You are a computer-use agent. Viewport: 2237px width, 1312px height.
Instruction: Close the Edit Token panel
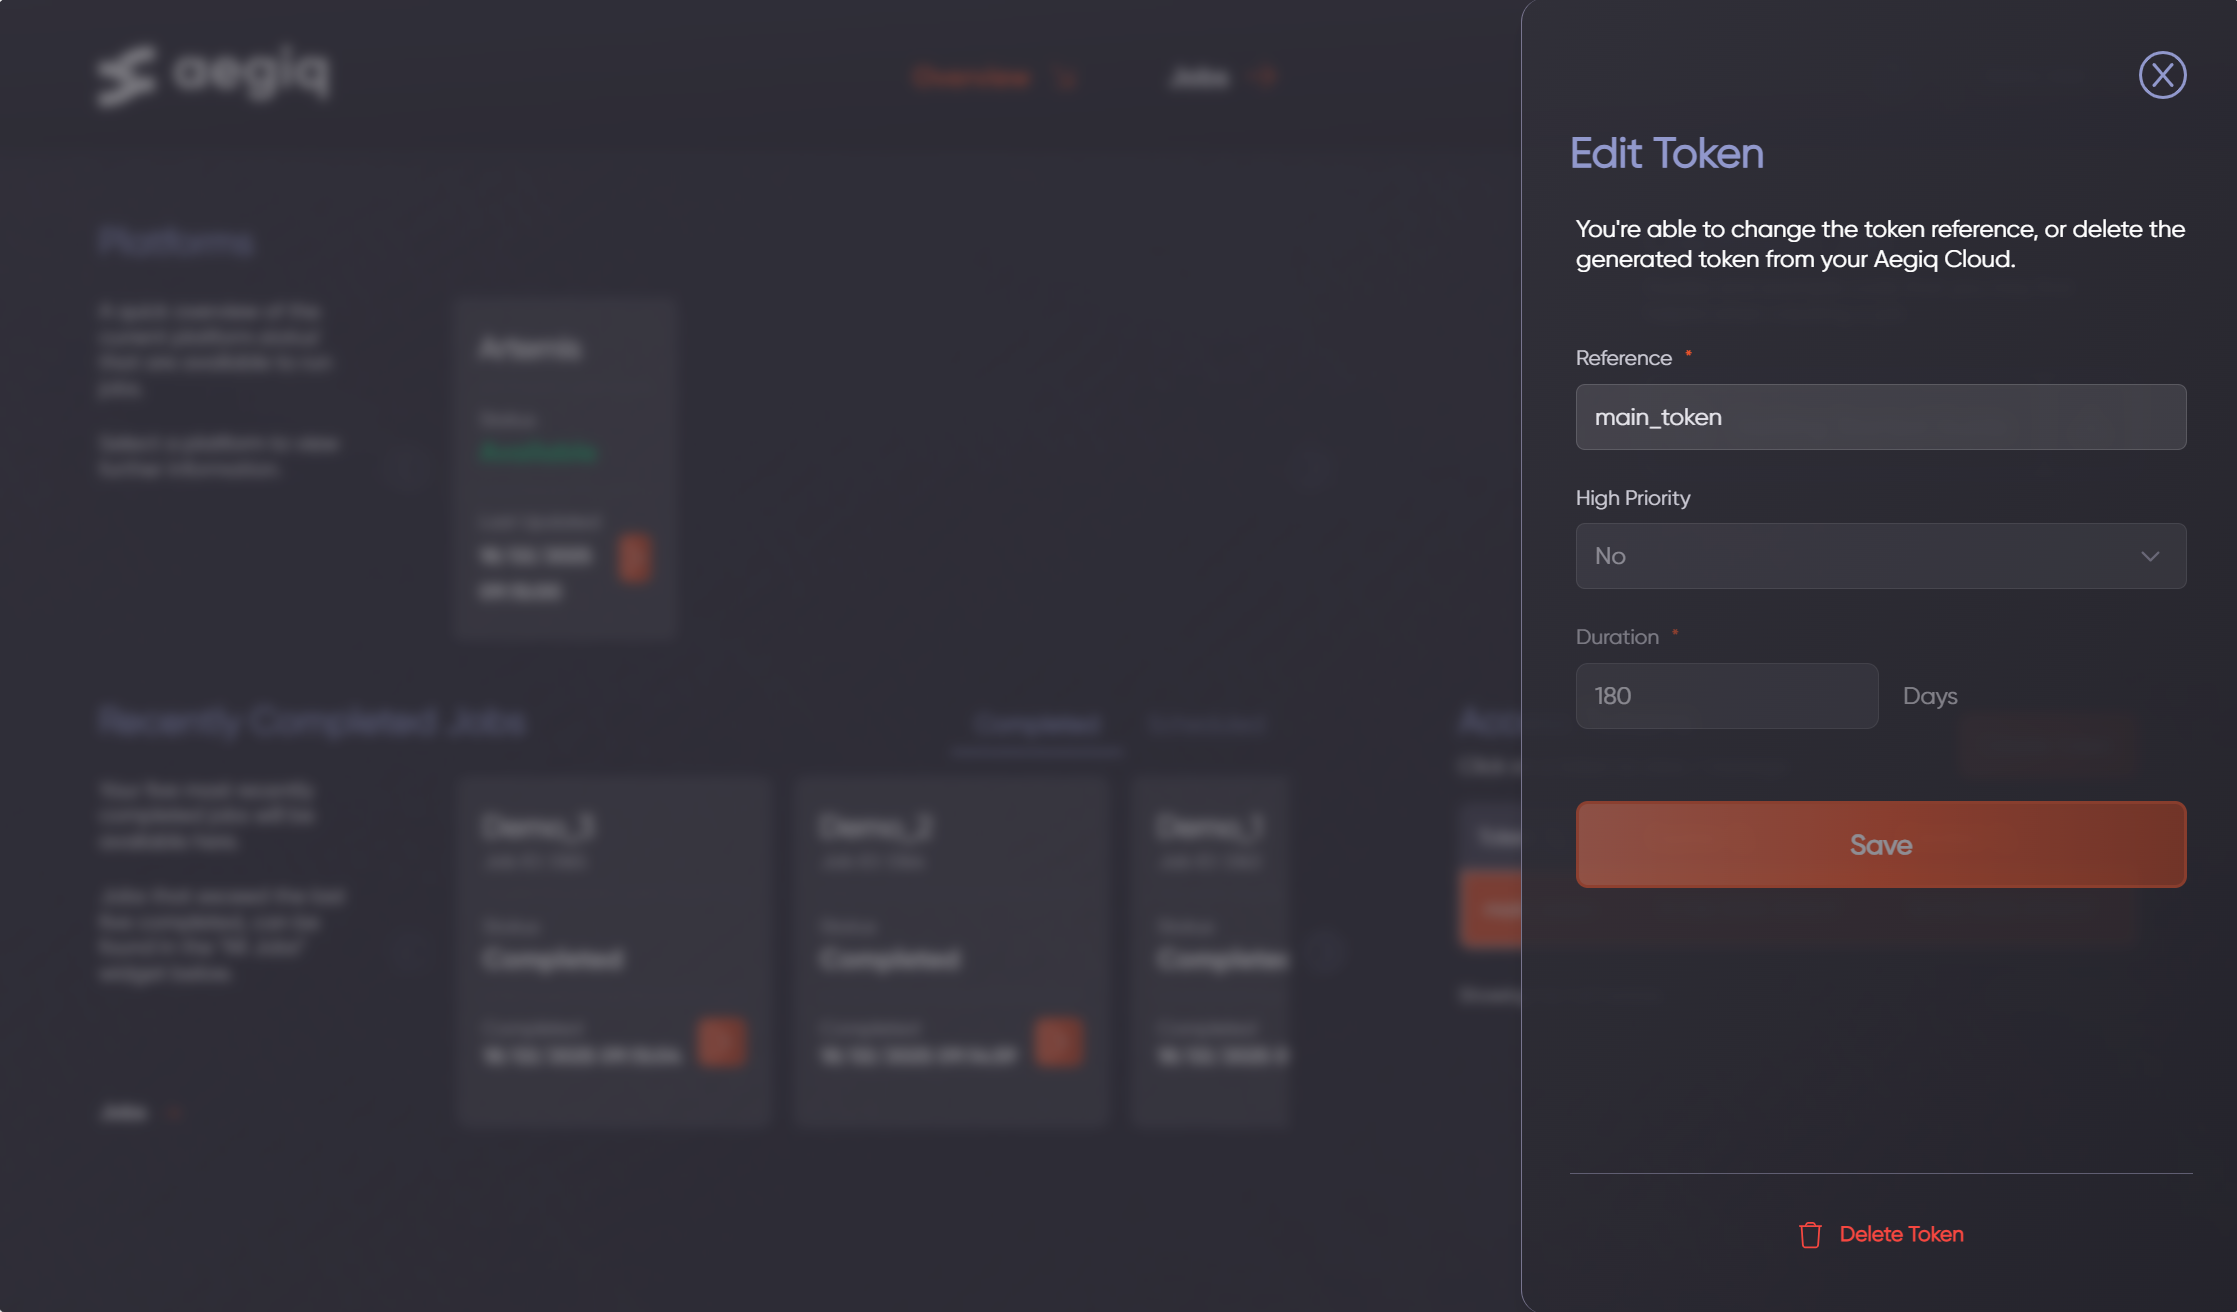(x=2162, y=75)
